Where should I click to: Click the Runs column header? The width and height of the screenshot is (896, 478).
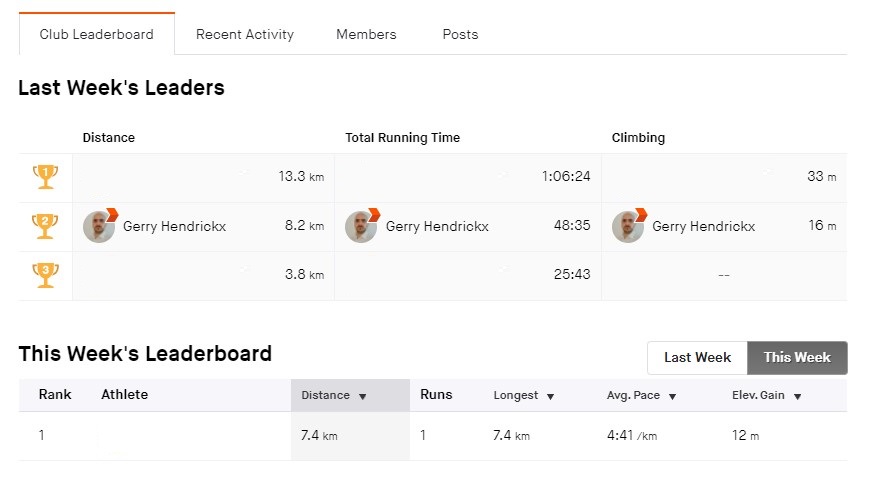pyautogui.click(x=436, y=395)
